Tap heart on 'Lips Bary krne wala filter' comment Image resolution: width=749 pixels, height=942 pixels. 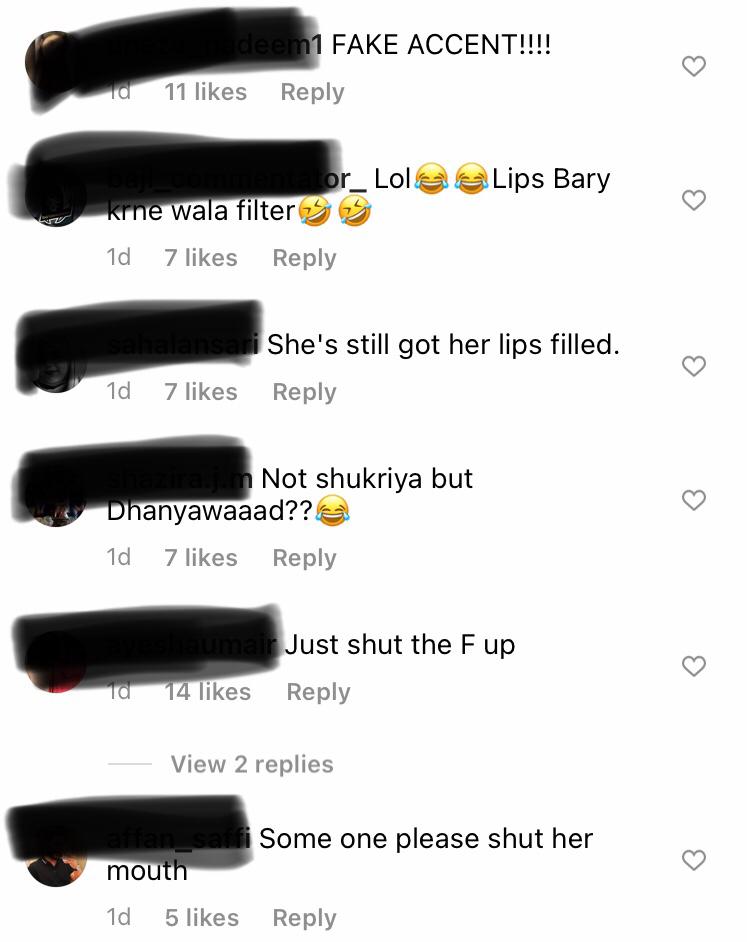694,200
